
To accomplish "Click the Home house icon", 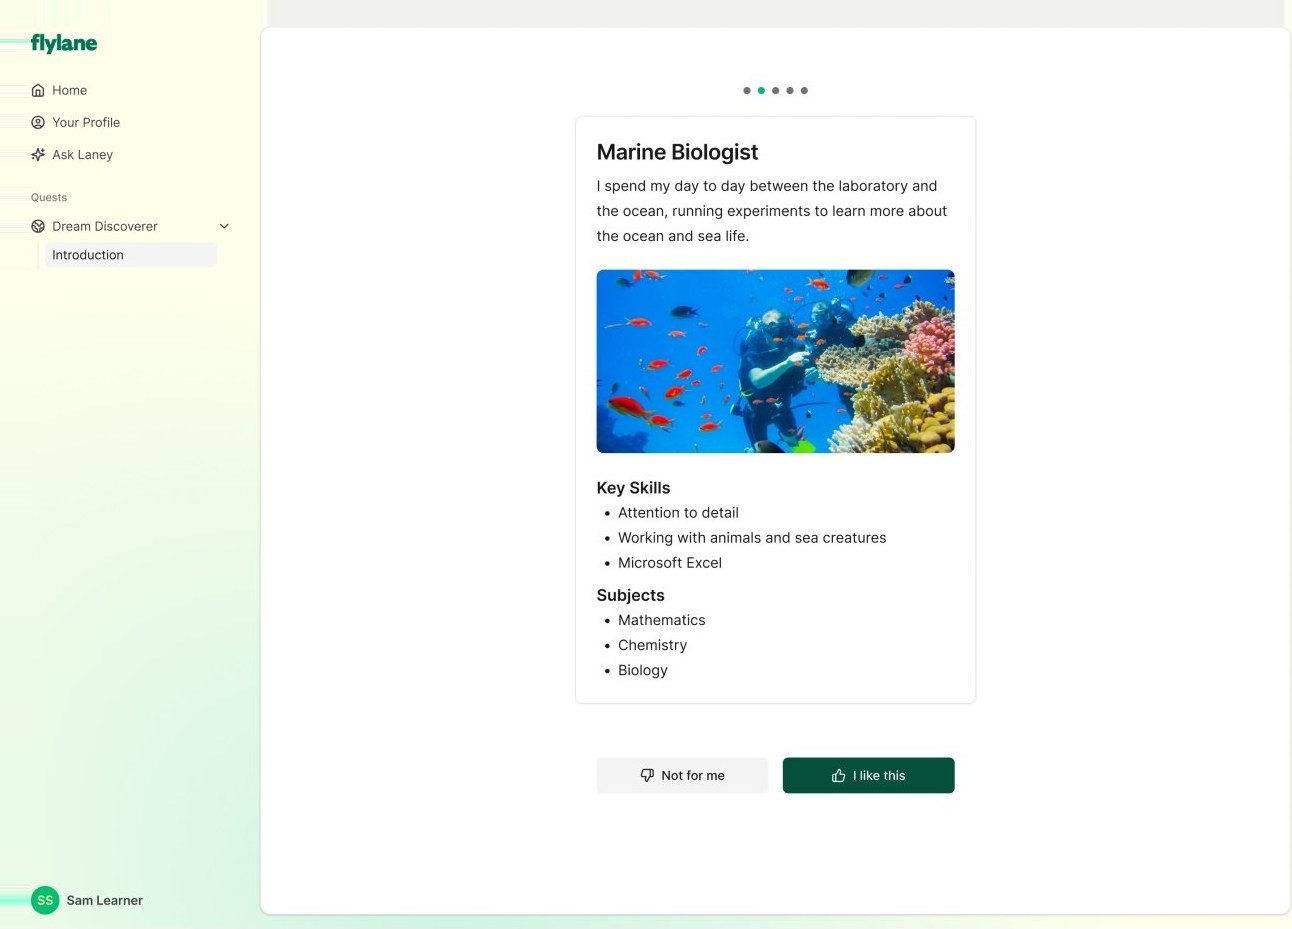I will tap(38, 90).
